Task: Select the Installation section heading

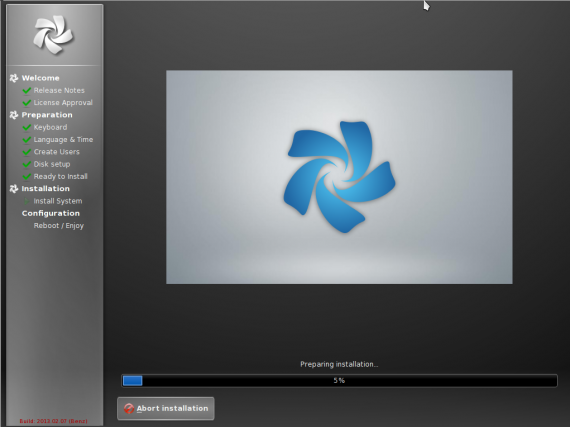Action: tap(45, 189)
